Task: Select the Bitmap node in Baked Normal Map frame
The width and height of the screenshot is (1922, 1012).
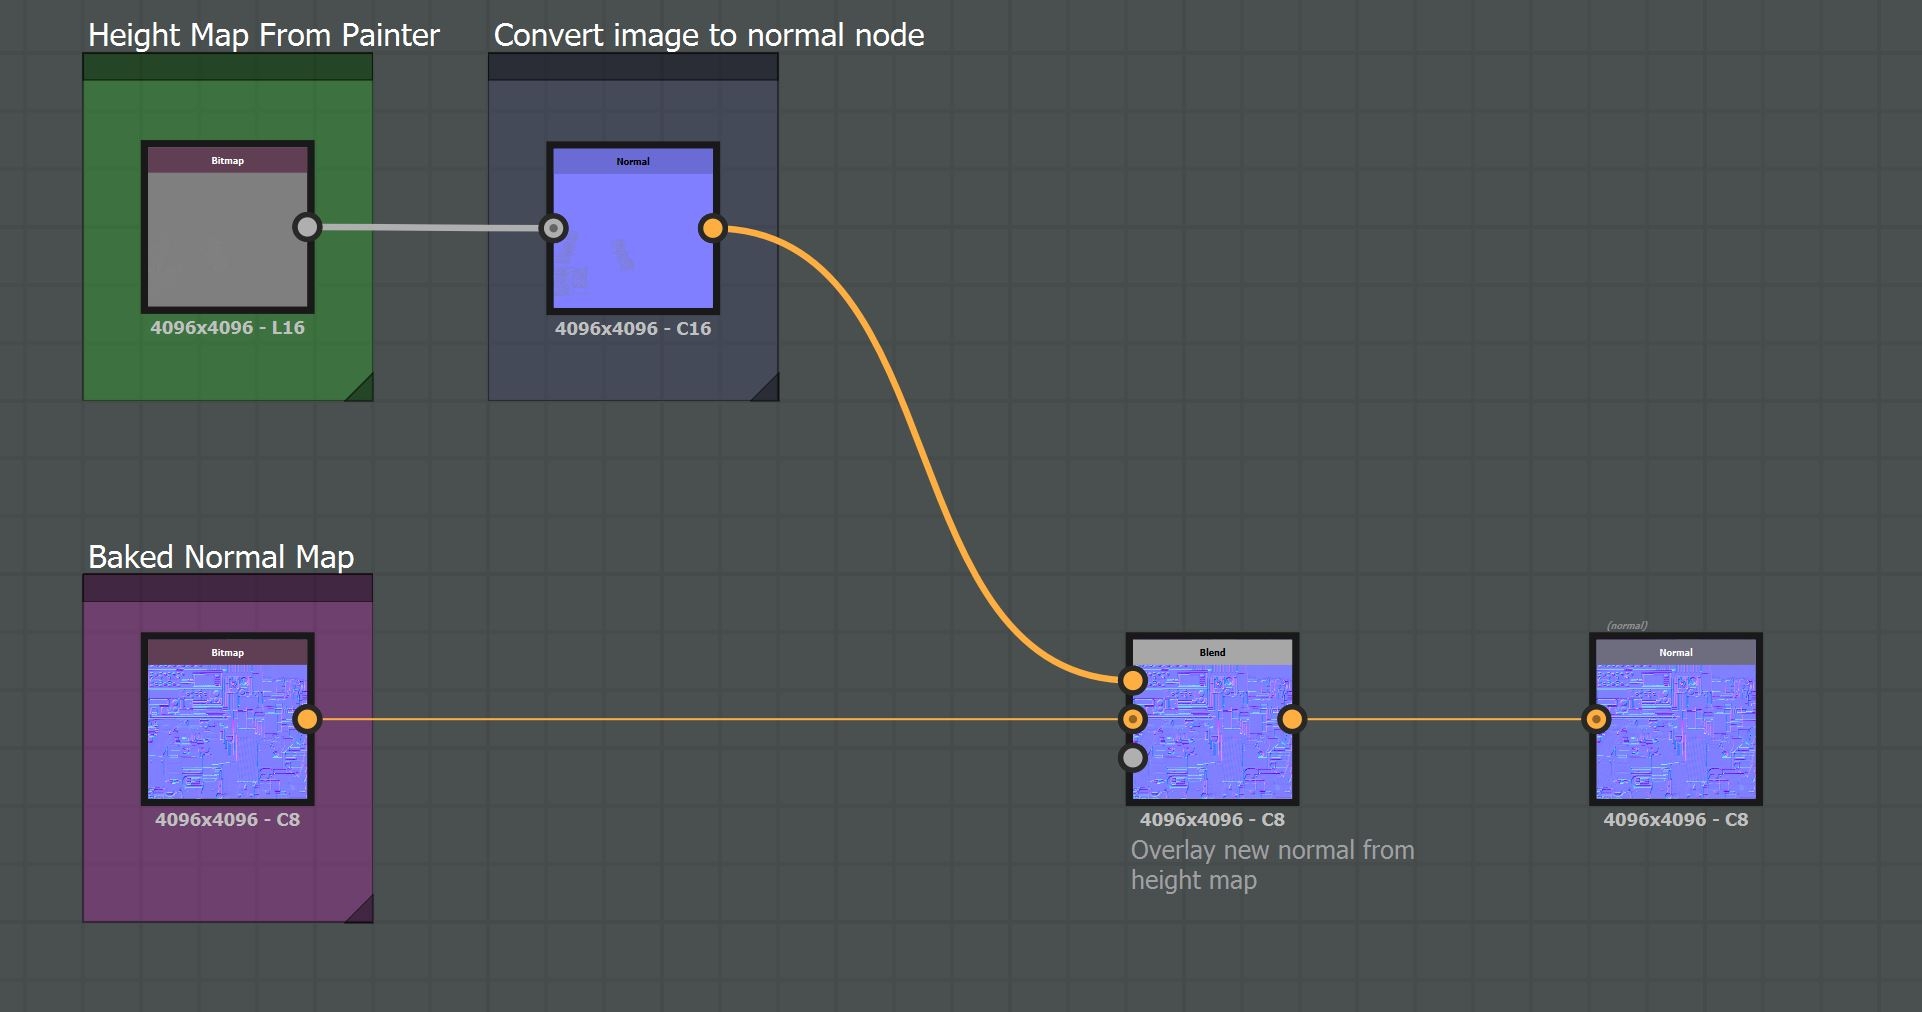Action: 228,719
